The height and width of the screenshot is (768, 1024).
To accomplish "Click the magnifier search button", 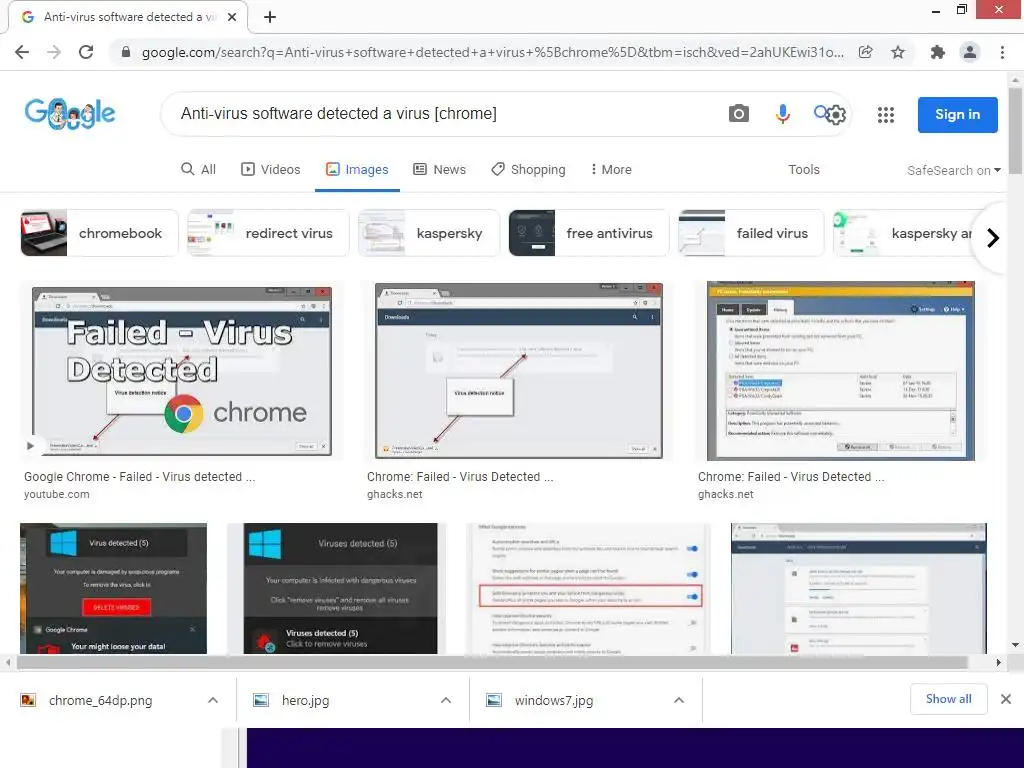I will click(x=820, y=112).
